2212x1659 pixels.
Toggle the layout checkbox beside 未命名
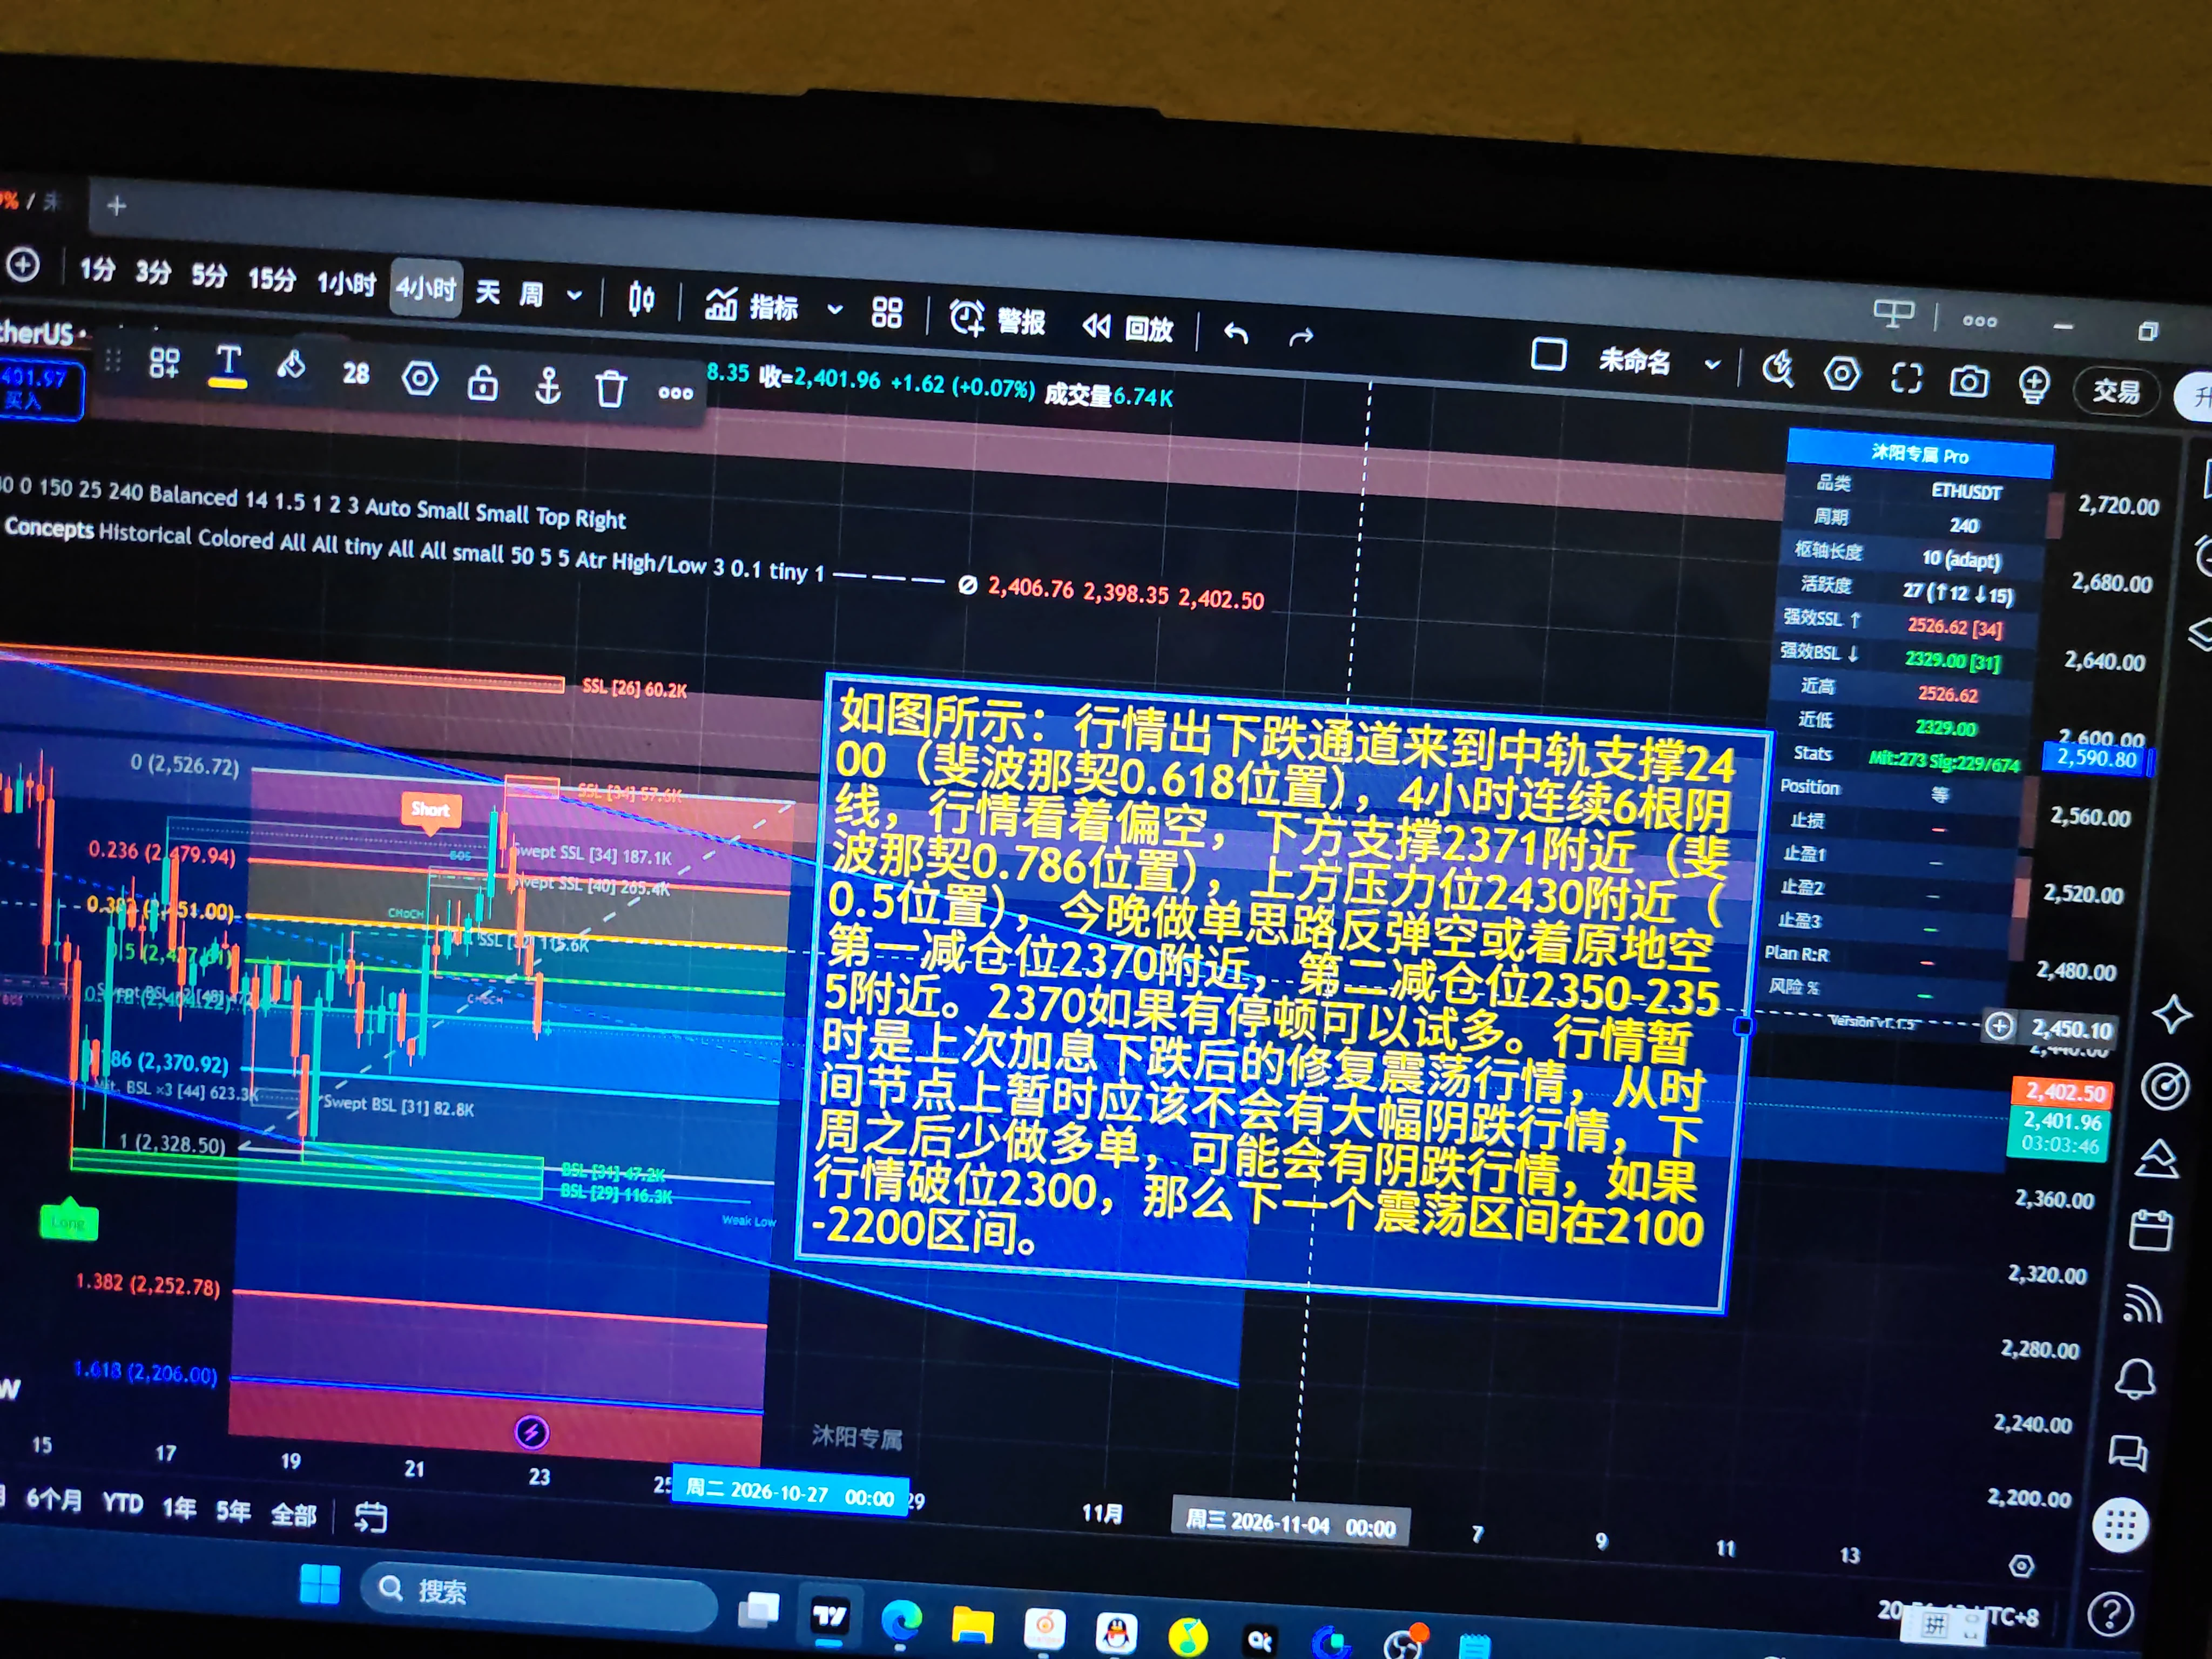click(1548, 354)
